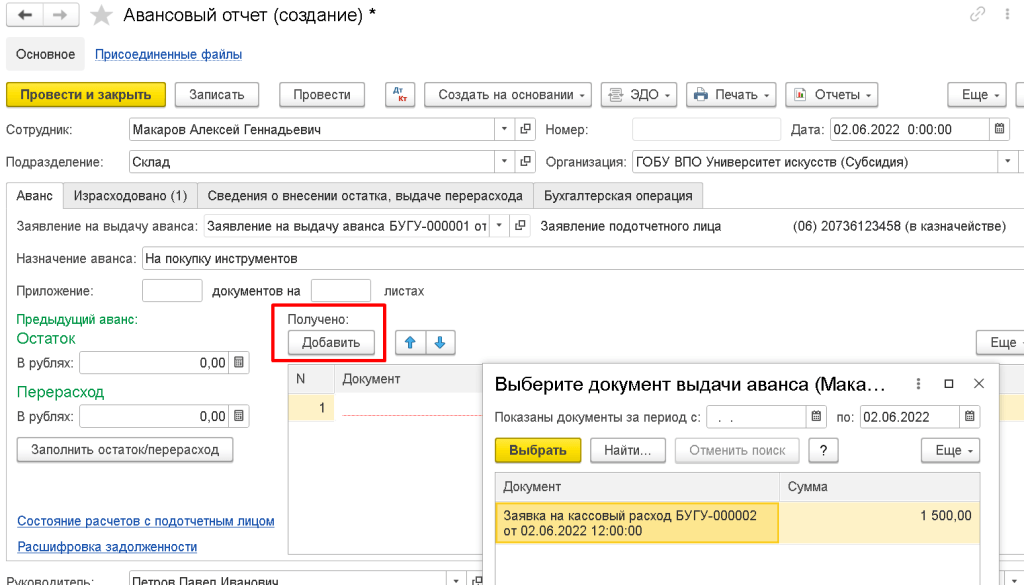
Task: Select the Заявка на кассовый расход row
Action: pyautogui.click(x=636, y=523)
